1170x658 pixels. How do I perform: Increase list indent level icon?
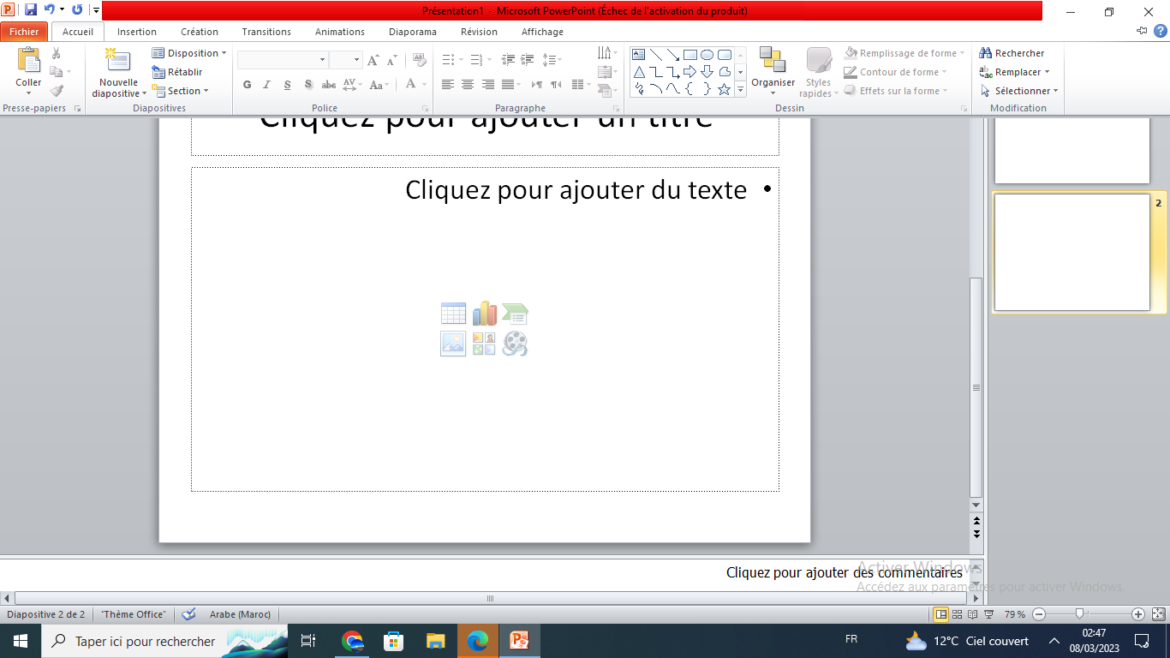coord(528,60)
